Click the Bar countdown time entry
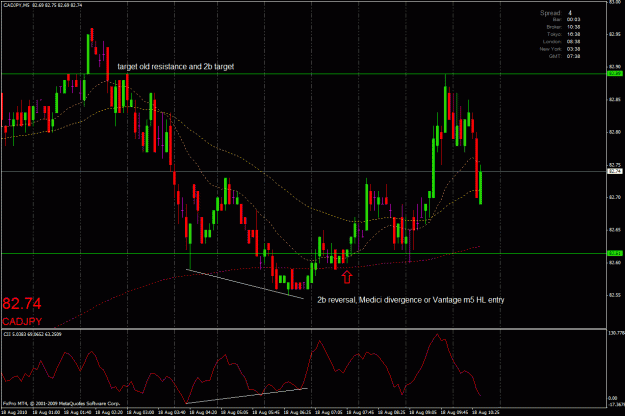 566,20
